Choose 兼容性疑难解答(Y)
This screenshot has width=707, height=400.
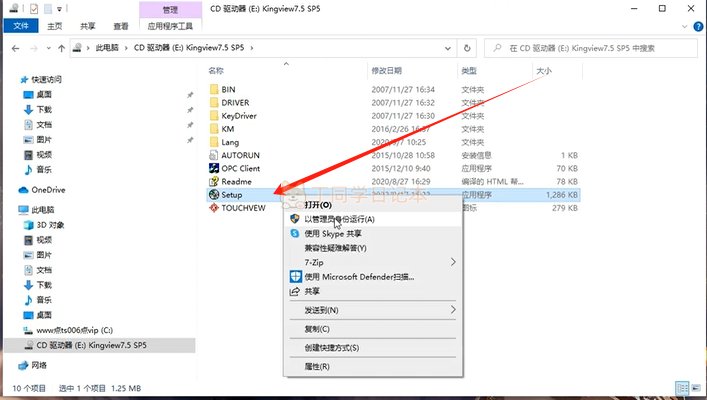click(x=373, y=248)
